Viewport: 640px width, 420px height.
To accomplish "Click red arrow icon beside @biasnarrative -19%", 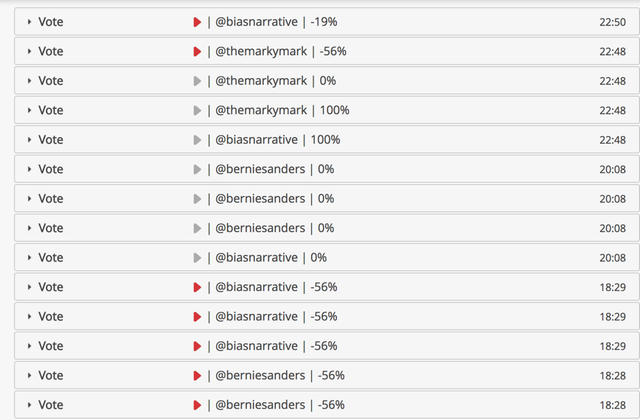I will [x=198, y=22].
